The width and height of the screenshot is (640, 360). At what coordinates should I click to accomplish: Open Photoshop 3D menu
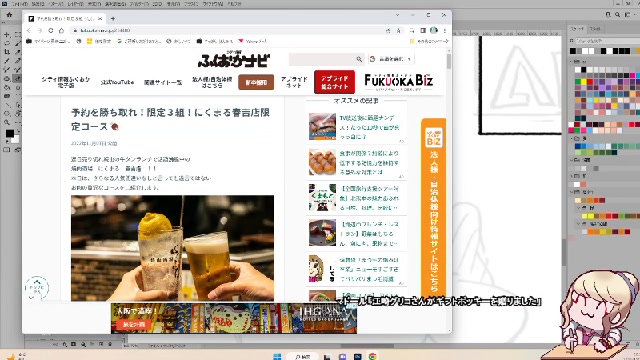pos(157,4)
